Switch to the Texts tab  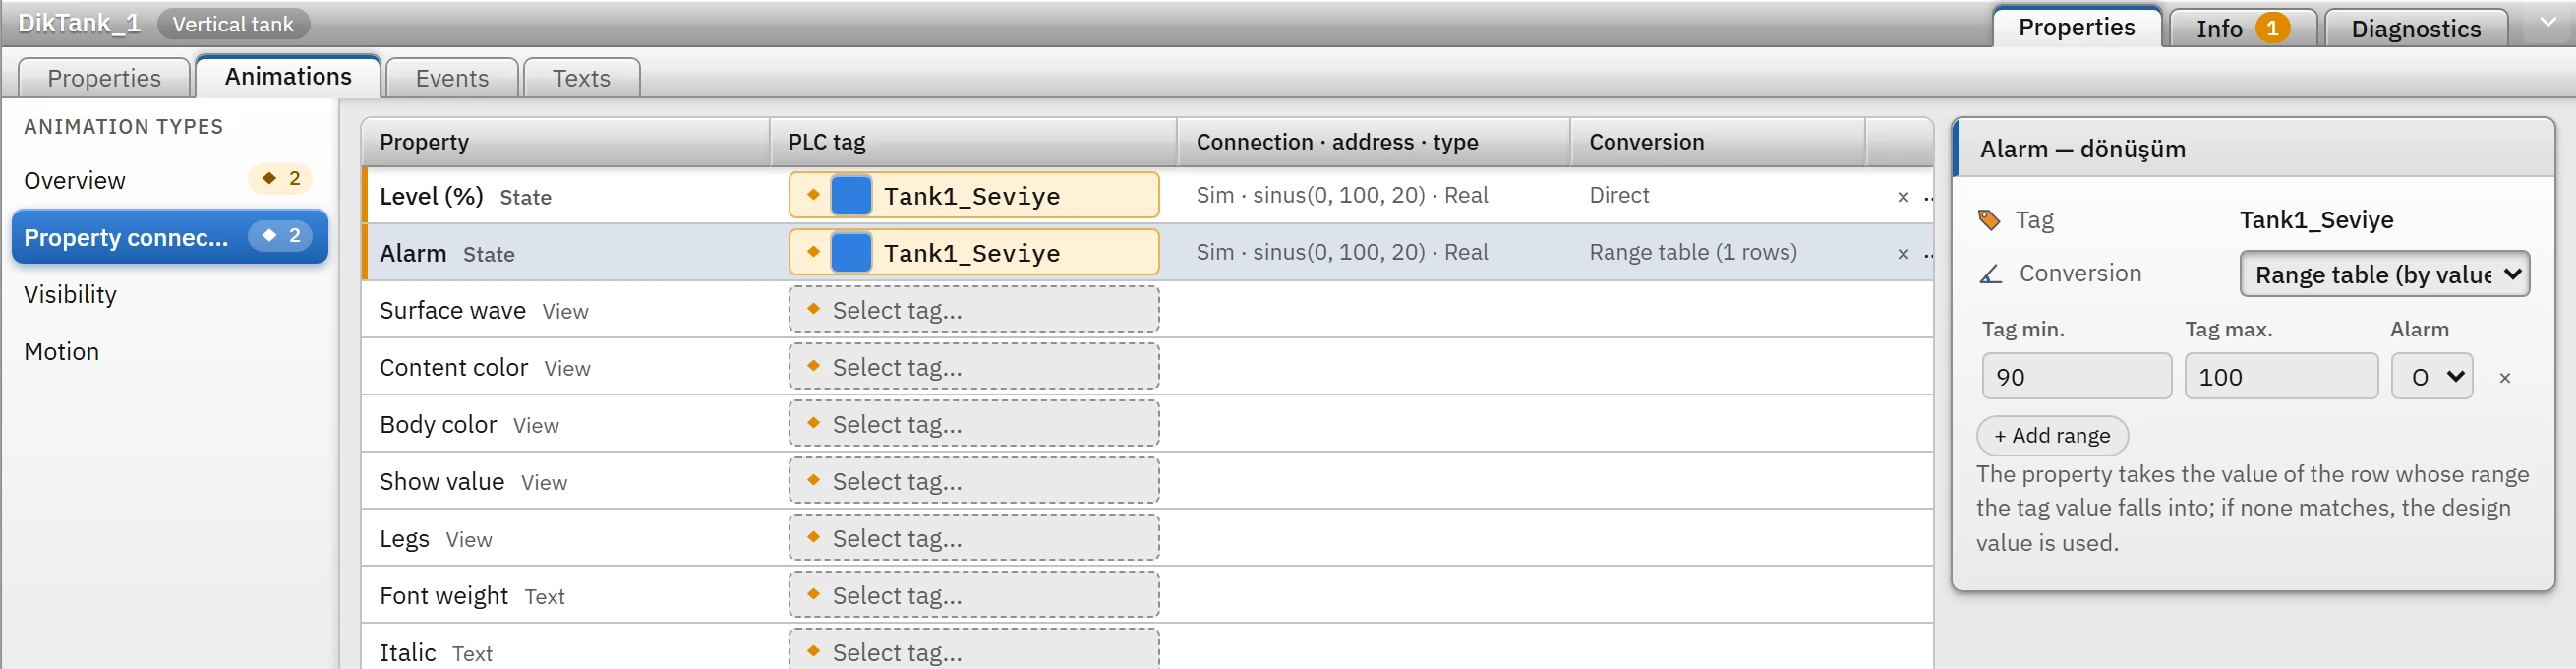(581, 78)
